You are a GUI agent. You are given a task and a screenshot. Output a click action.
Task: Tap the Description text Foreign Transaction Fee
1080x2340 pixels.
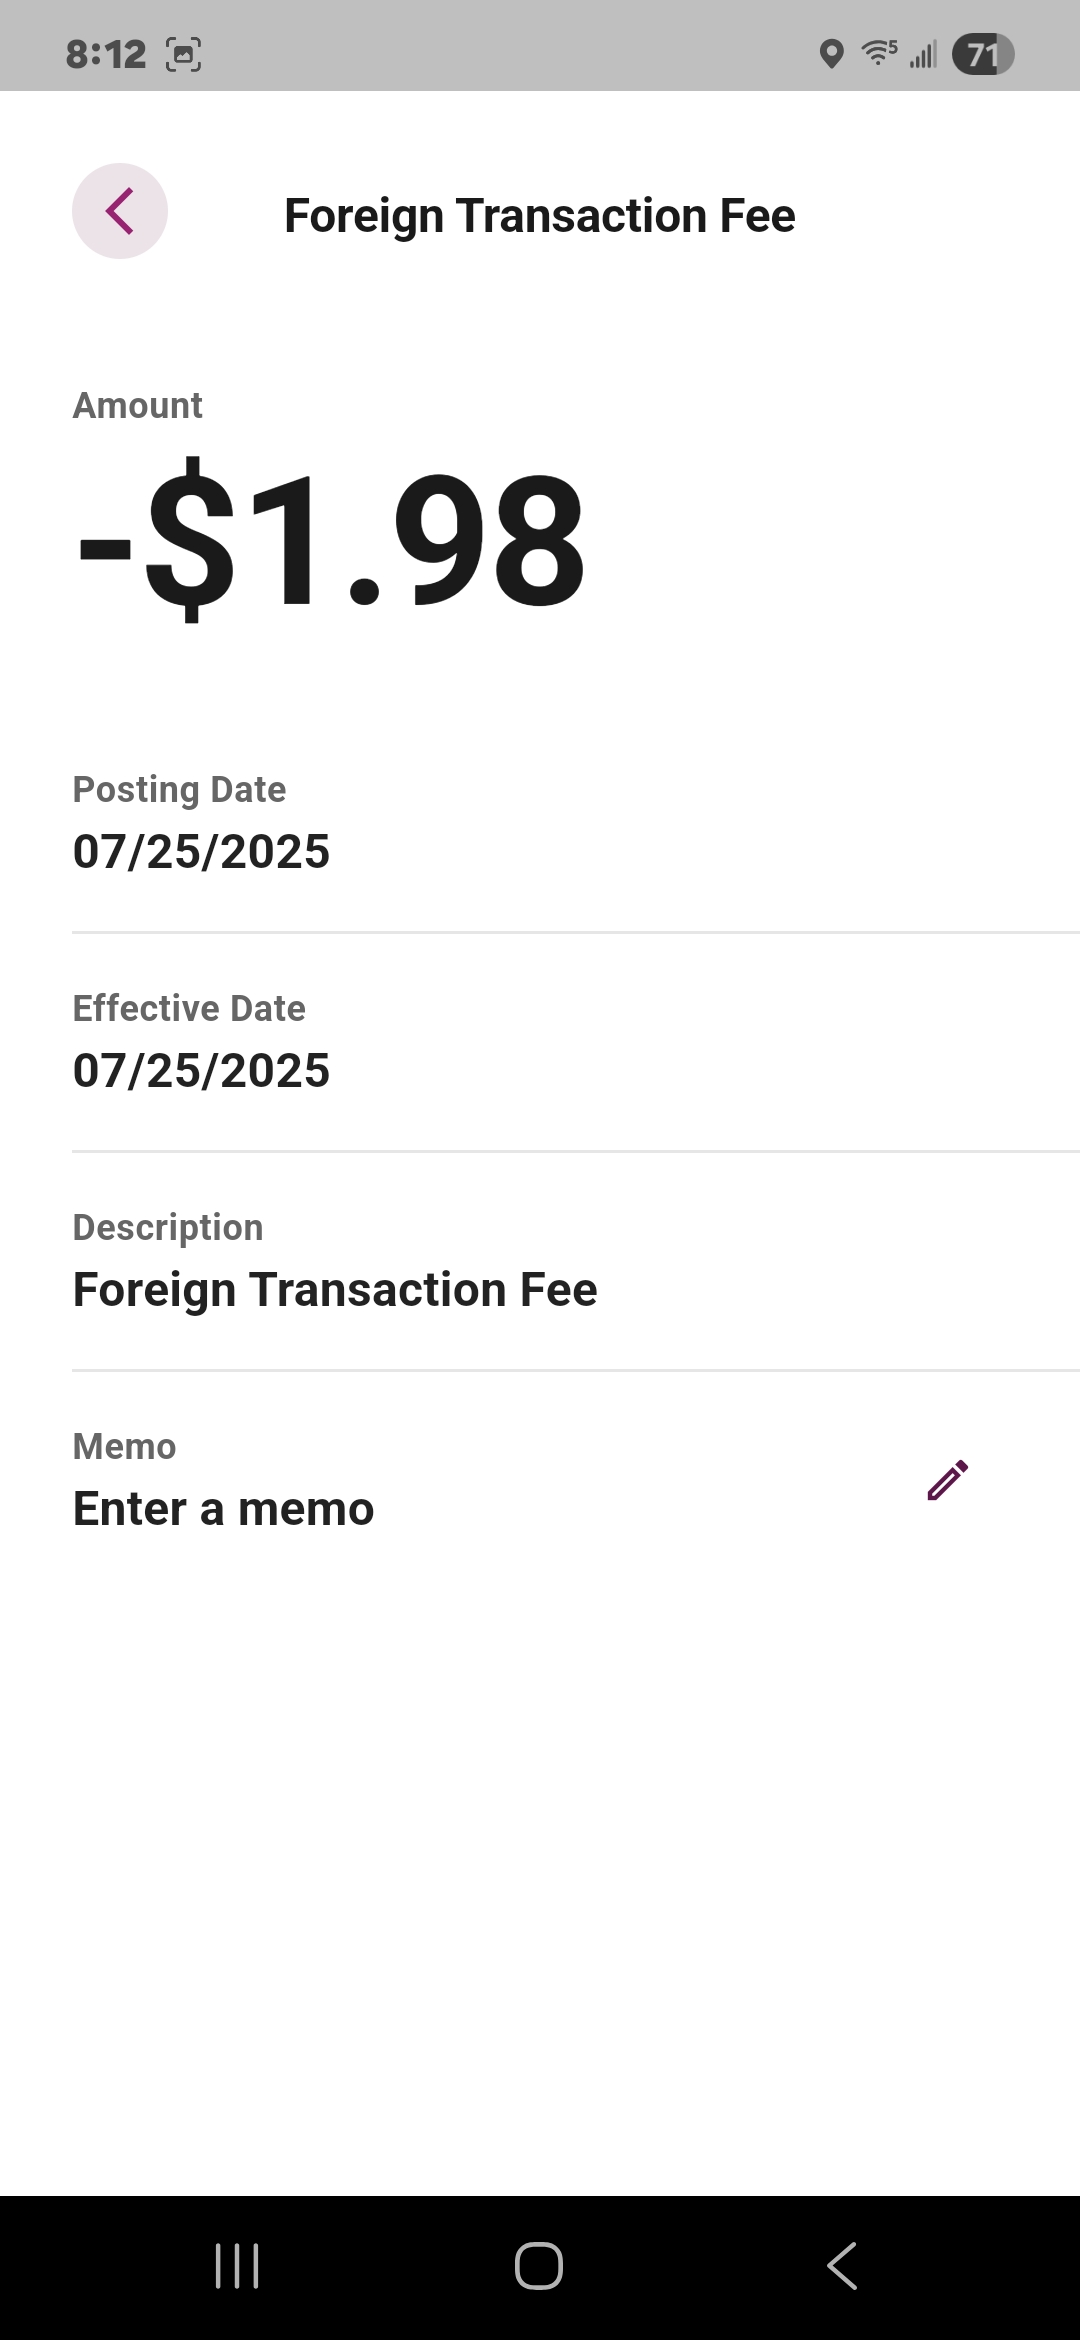coord(335,1290)
